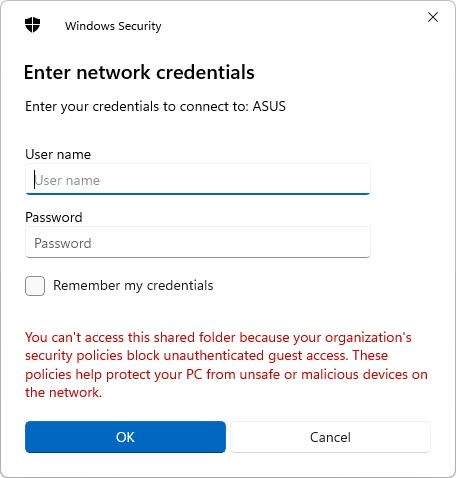The width and height of the screenshot is (456, 478).
Task: Click the 'Enter network credentials' heading
Action: click(139, 72)
